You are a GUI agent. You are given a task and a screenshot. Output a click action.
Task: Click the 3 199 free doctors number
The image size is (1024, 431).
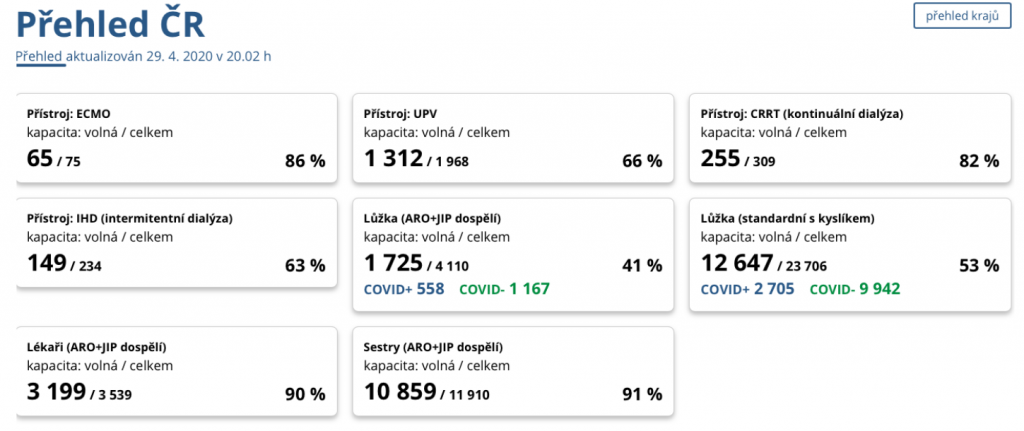(56, 392)
